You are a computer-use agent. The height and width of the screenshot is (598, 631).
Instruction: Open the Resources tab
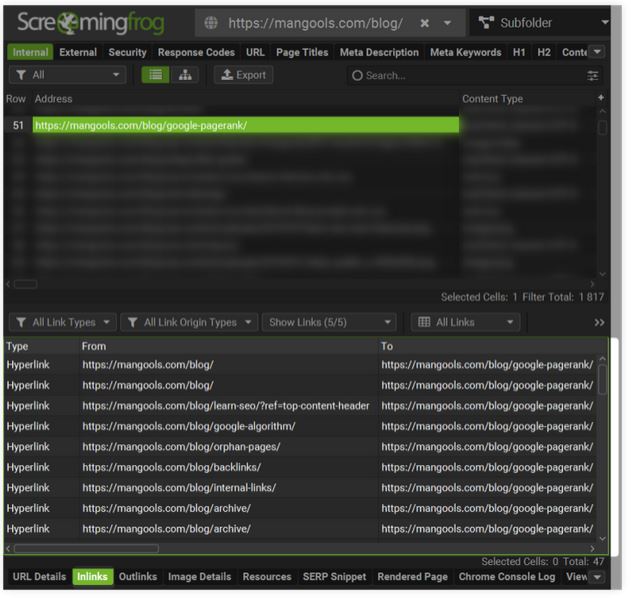(267, 577)
